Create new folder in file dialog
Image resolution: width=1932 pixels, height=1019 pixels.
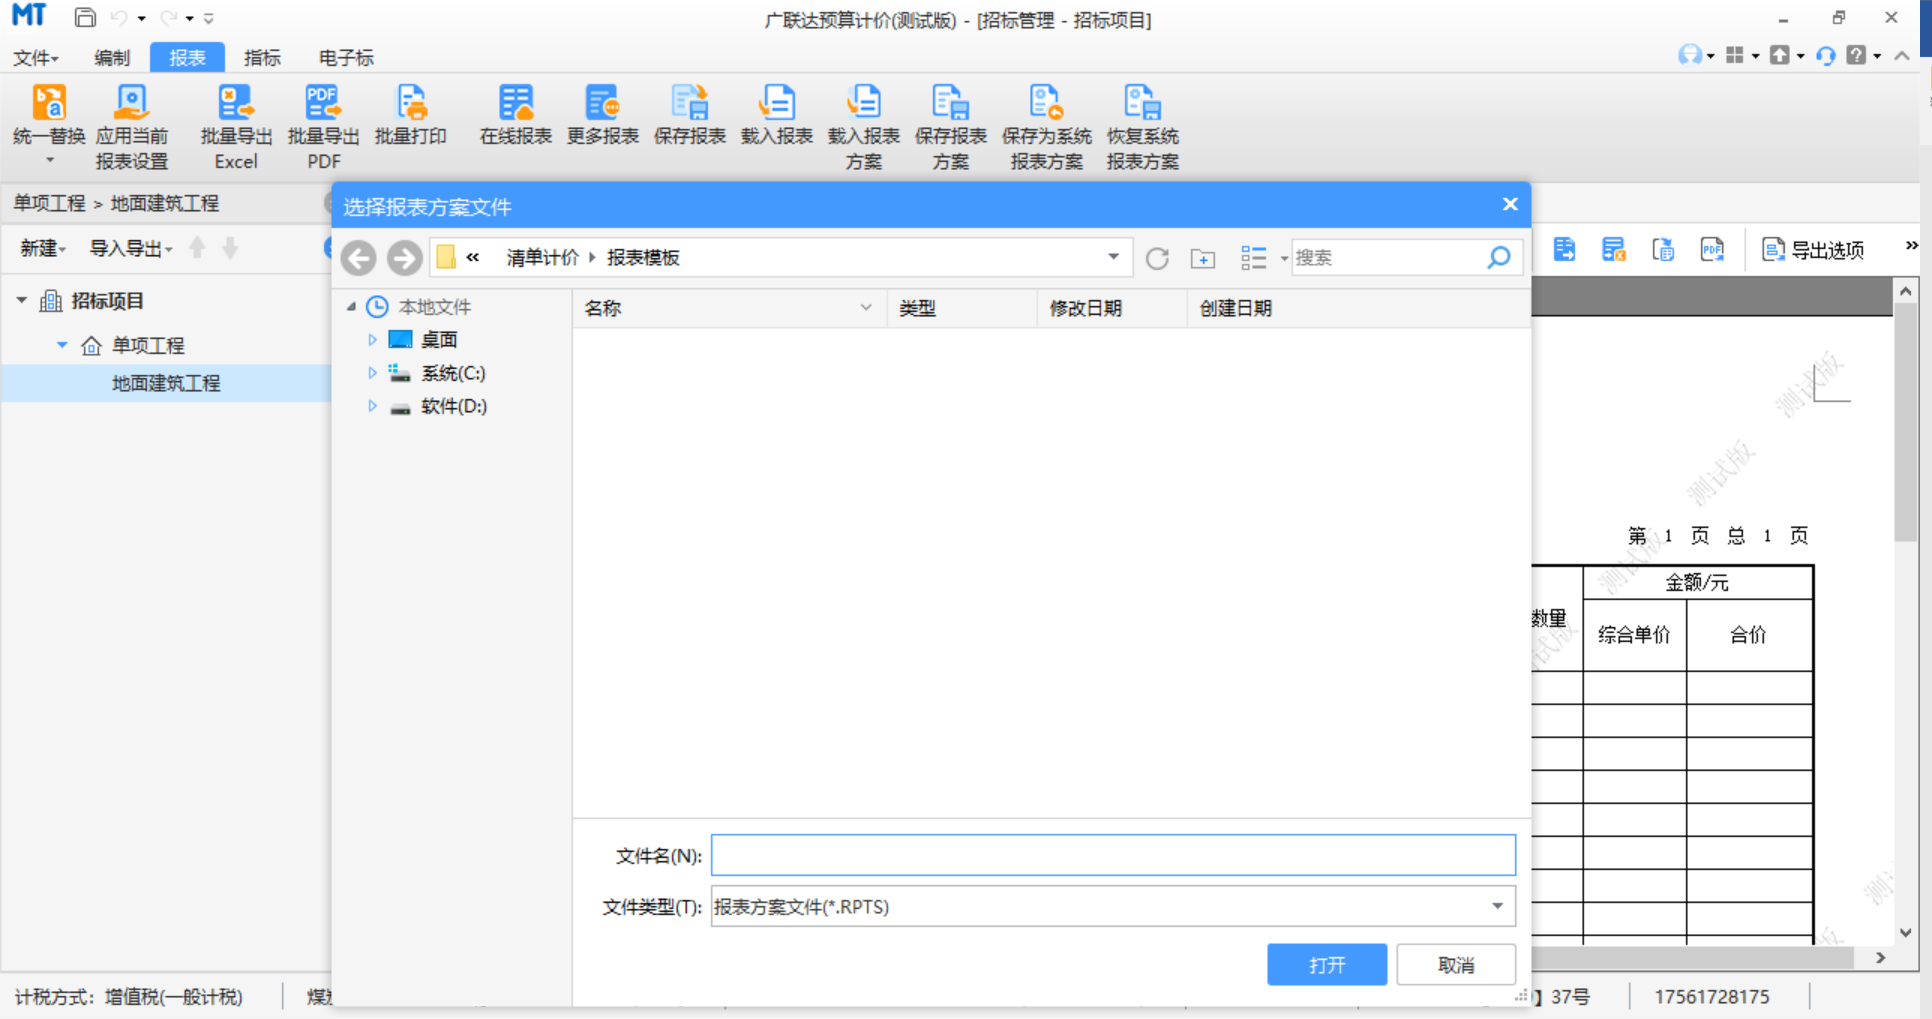click(1203, 258)
